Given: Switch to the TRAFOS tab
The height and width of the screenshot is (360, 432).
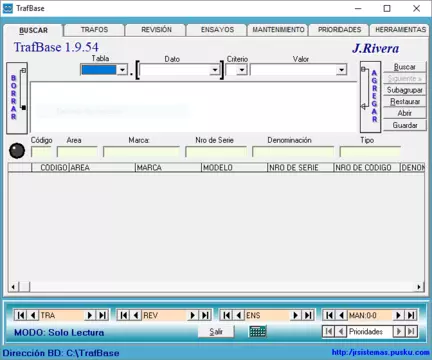Looking at the screenshot, I should pos(94,30).
